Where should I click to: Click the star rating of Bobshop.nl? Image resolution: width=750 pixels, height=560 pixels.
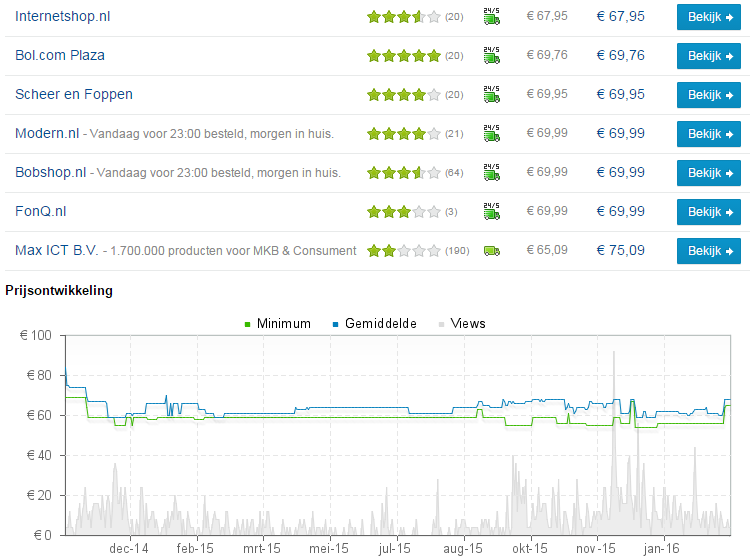click(x=404, y=173)
